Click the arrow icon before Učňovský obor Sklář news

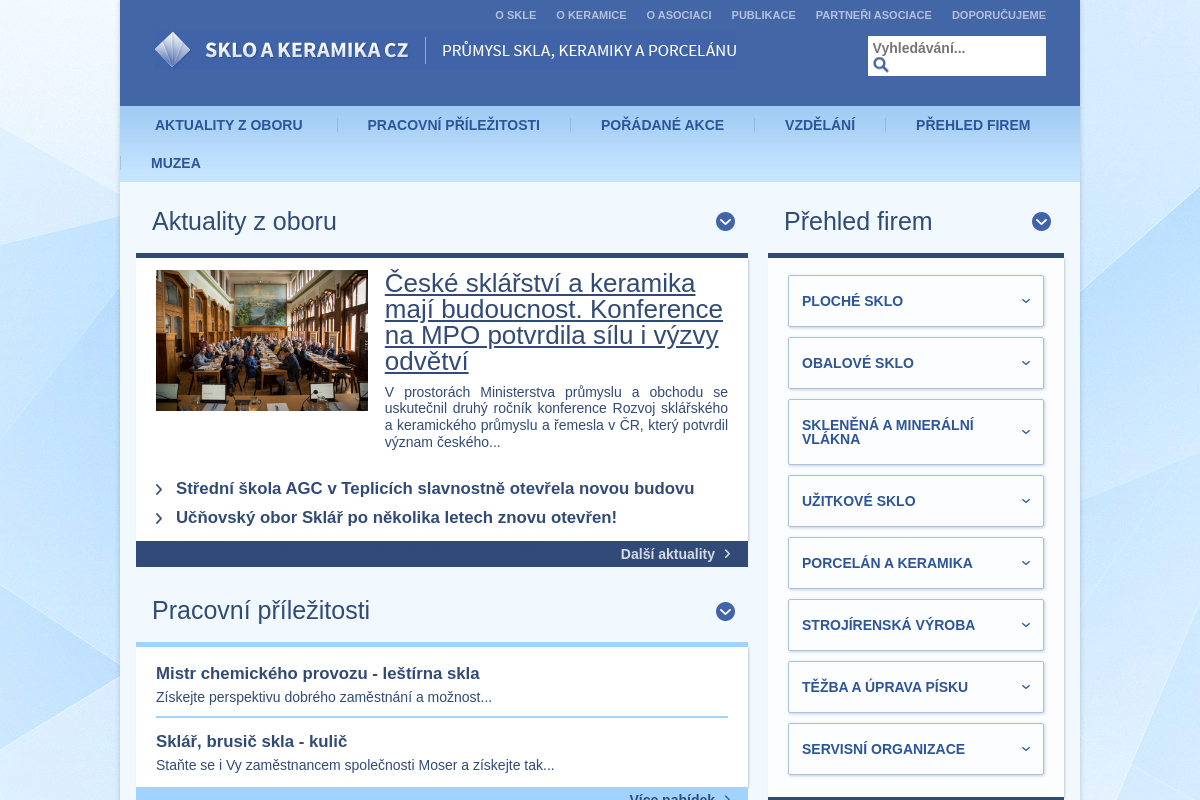click(x=159, y=518)
